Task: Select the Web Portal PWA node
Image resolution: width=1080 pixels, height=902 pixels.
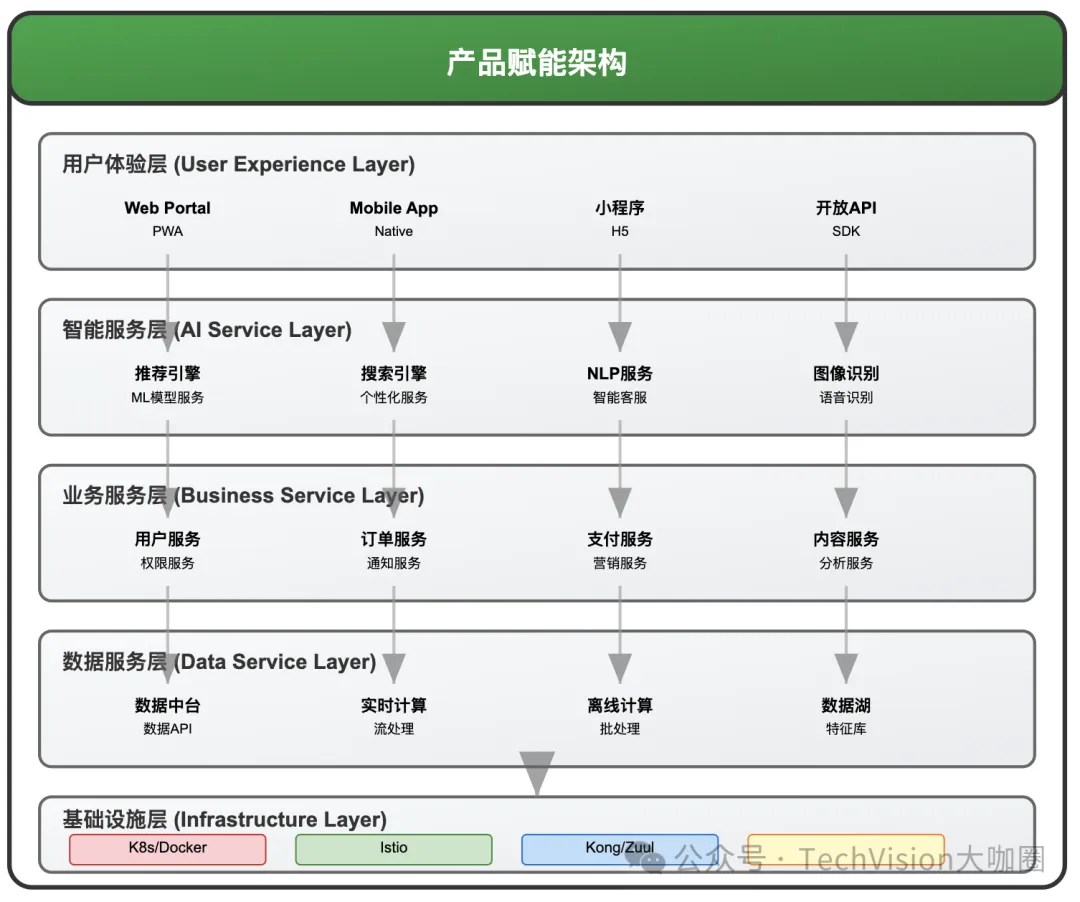Action: [x=167, y=218]
